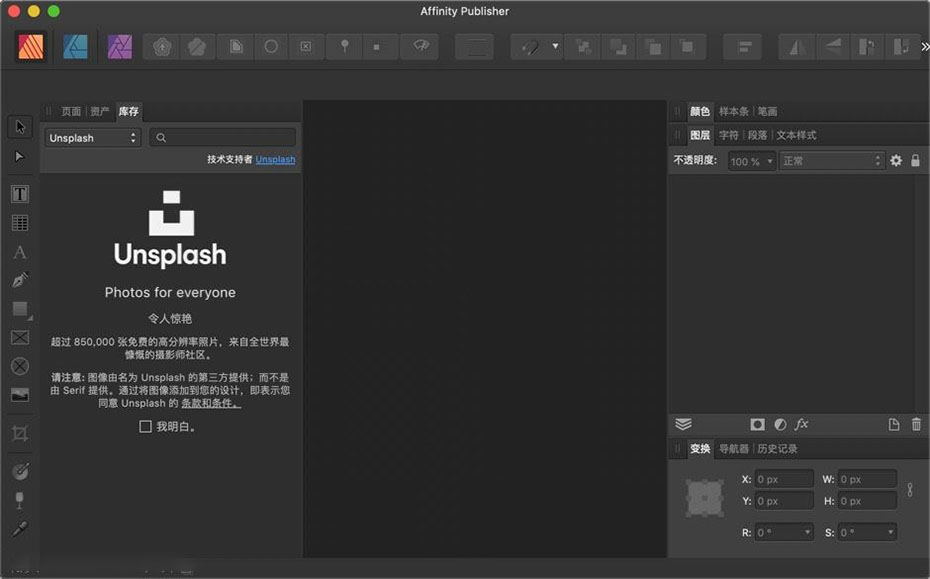Select the Move tool arrow

pyautogui.click(x=20, y=127)
